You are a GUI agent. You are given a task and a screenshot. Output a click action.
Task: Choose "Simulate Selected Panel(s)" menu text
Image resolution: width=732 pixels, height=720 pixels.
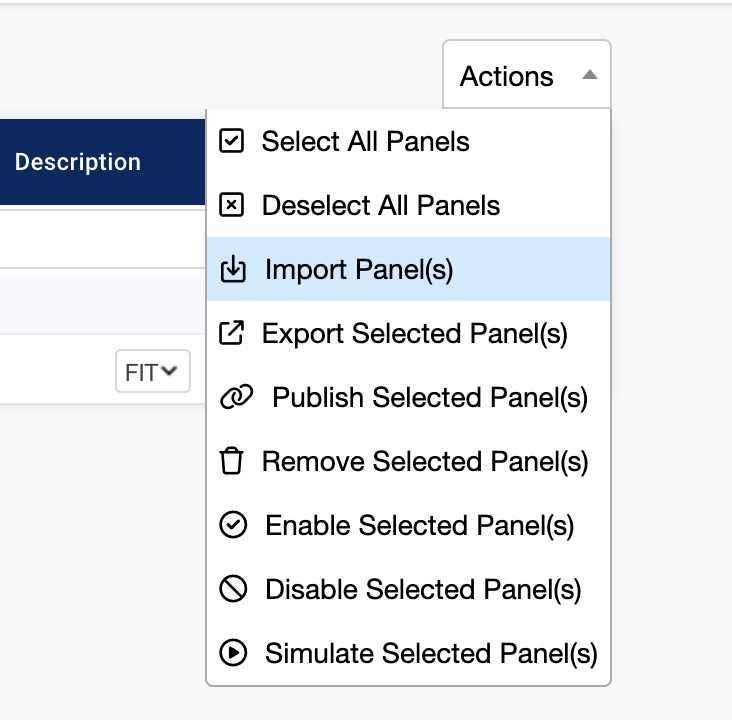click(431, 654)
